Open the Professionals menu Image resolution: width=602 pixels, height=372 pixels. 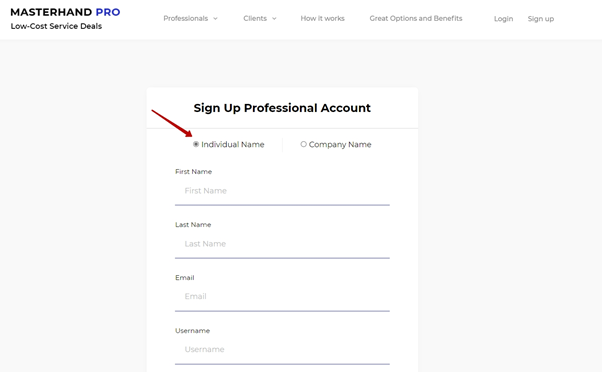[x=185, y=18]
